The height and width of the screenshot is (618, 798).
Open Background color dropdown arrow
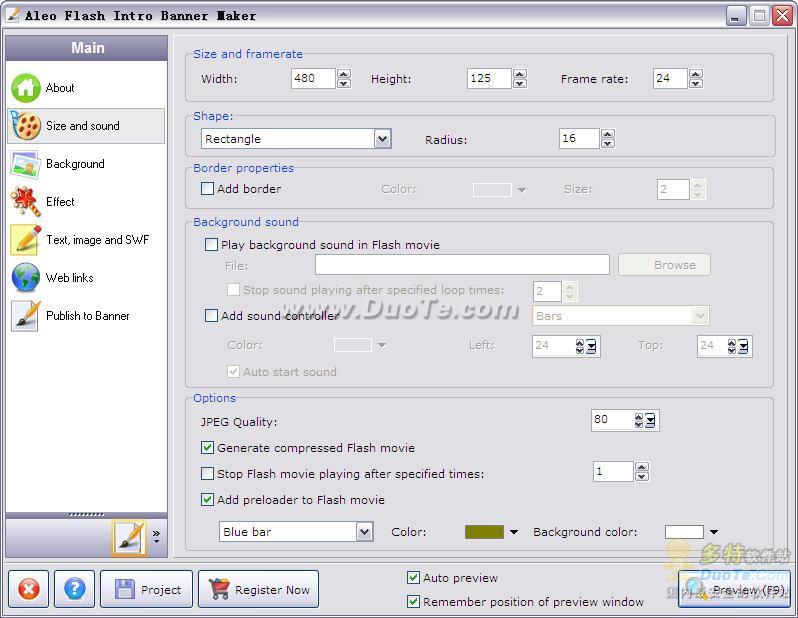714,532
